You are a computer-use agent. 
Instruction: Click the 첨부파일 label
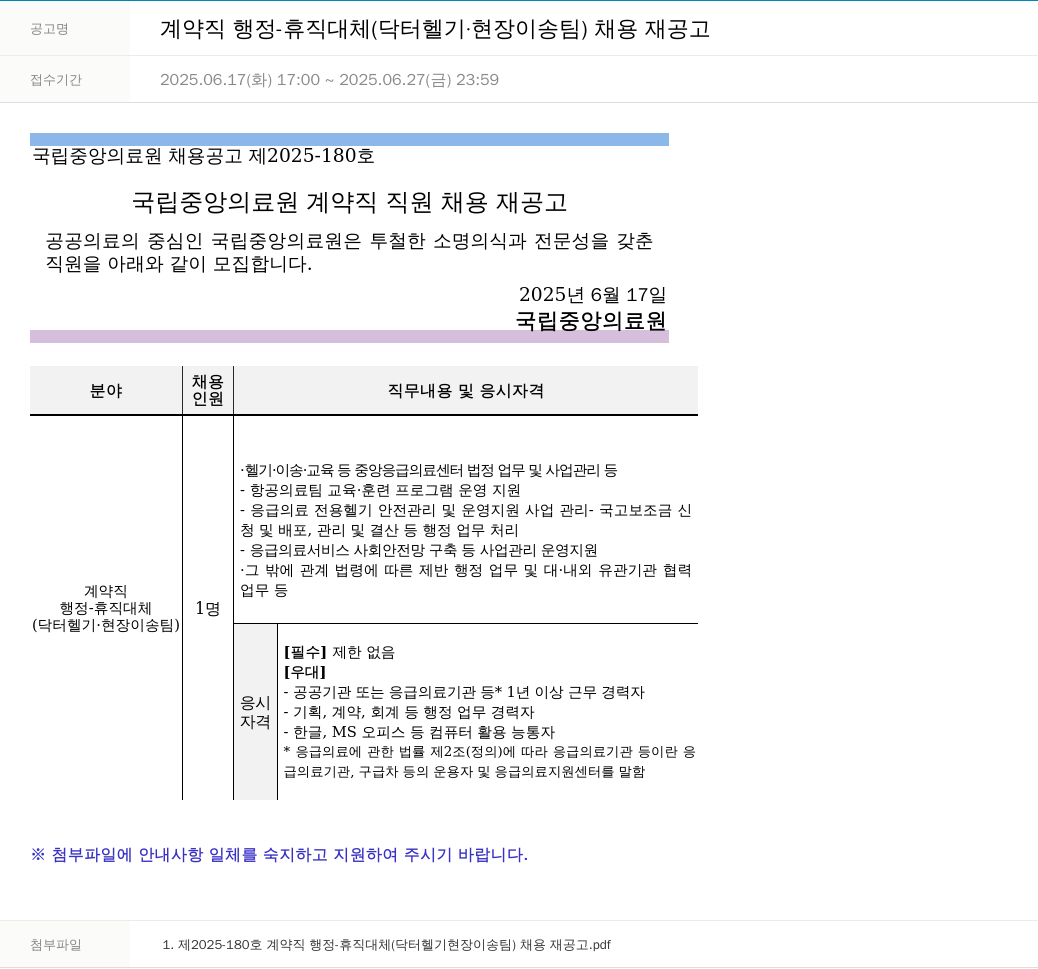[56, 945]
